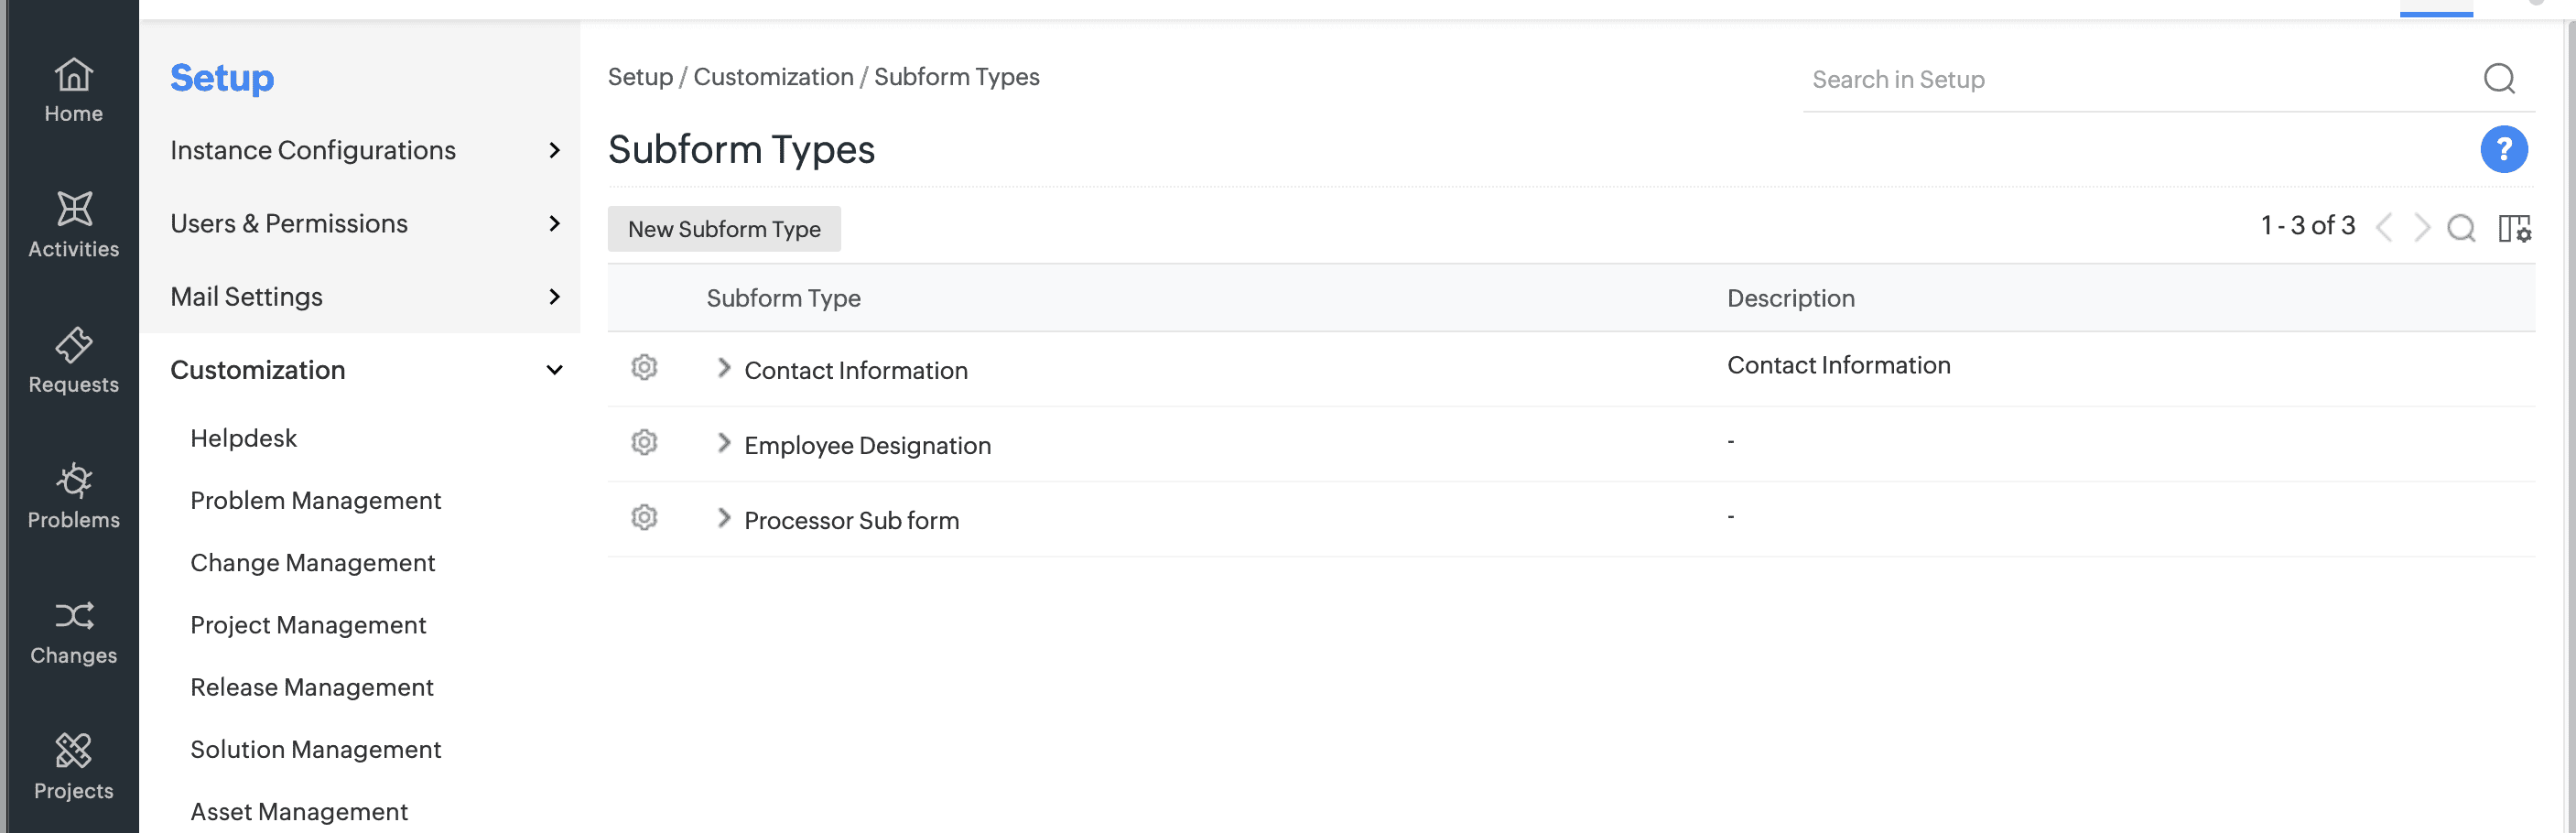This screenshot has height=833, width=2576.
Task: Select Problem Management in the sidebar
Action: [315, 501]
